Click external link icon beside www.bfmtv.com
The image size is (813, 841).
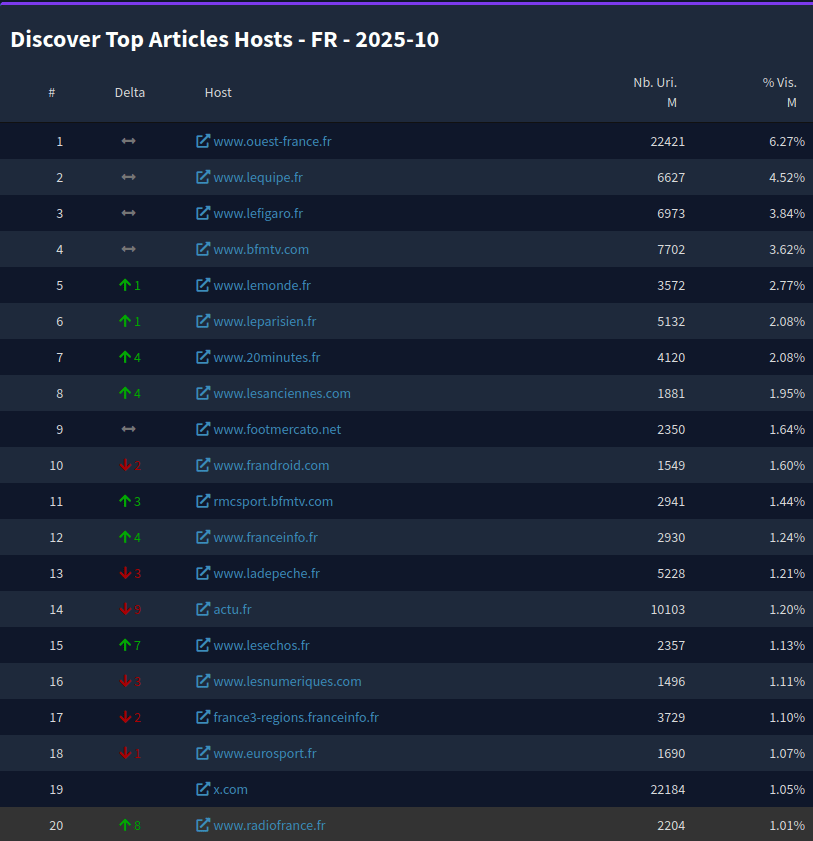click(x=203, y=249)
